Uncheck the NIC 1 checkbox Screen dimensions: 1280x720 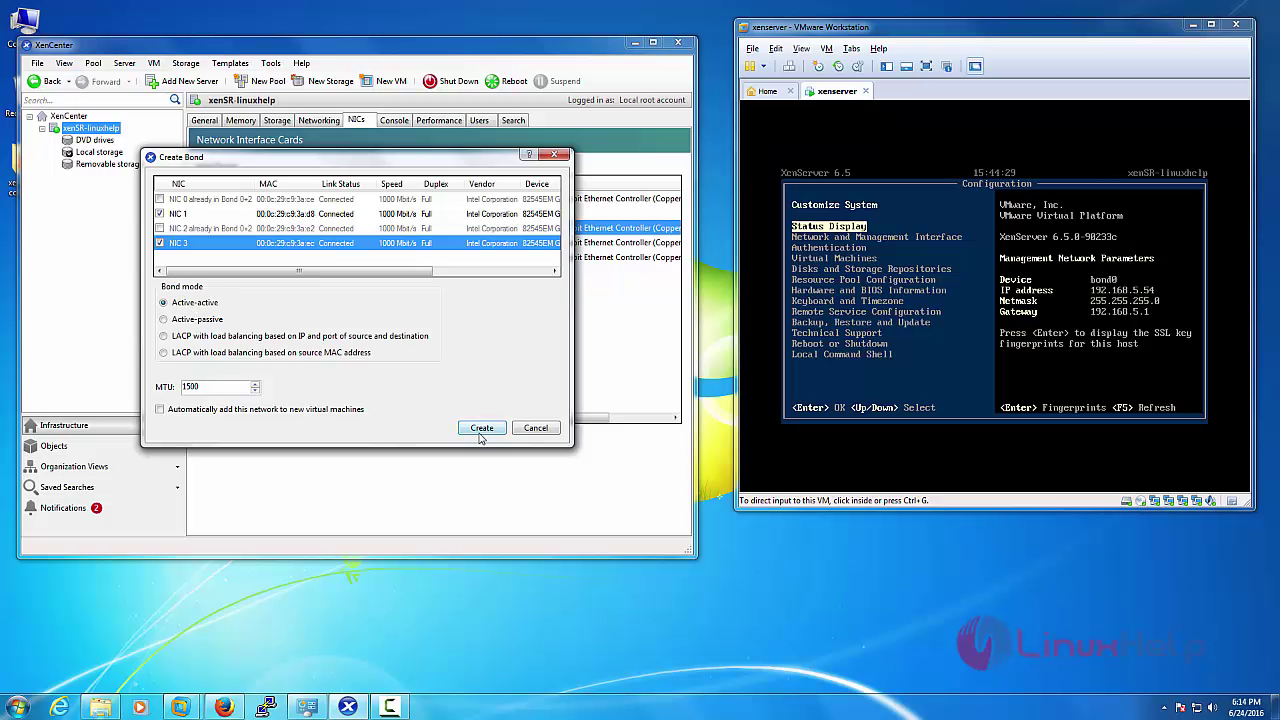coord(160,214)
